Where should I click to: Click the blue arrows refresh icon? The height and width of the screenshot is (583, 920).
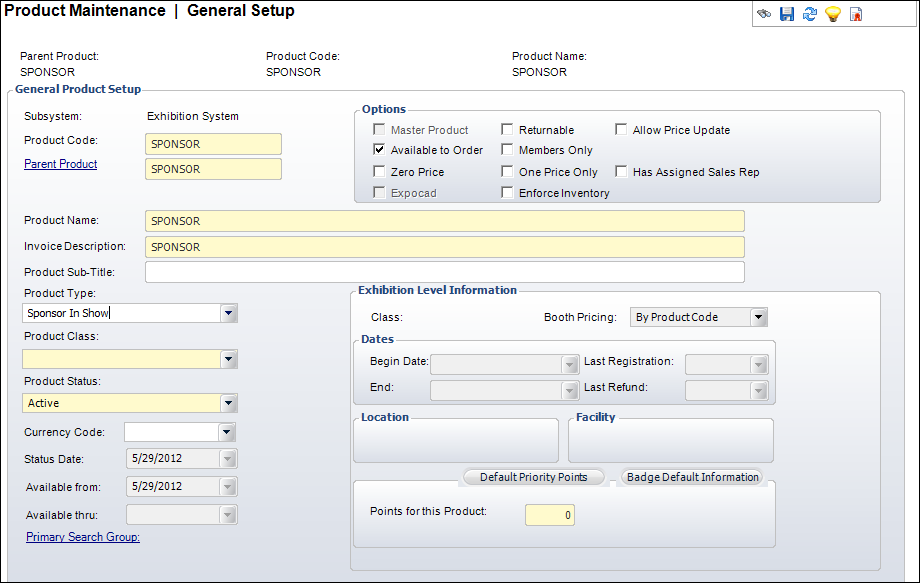tap(810, 15)
